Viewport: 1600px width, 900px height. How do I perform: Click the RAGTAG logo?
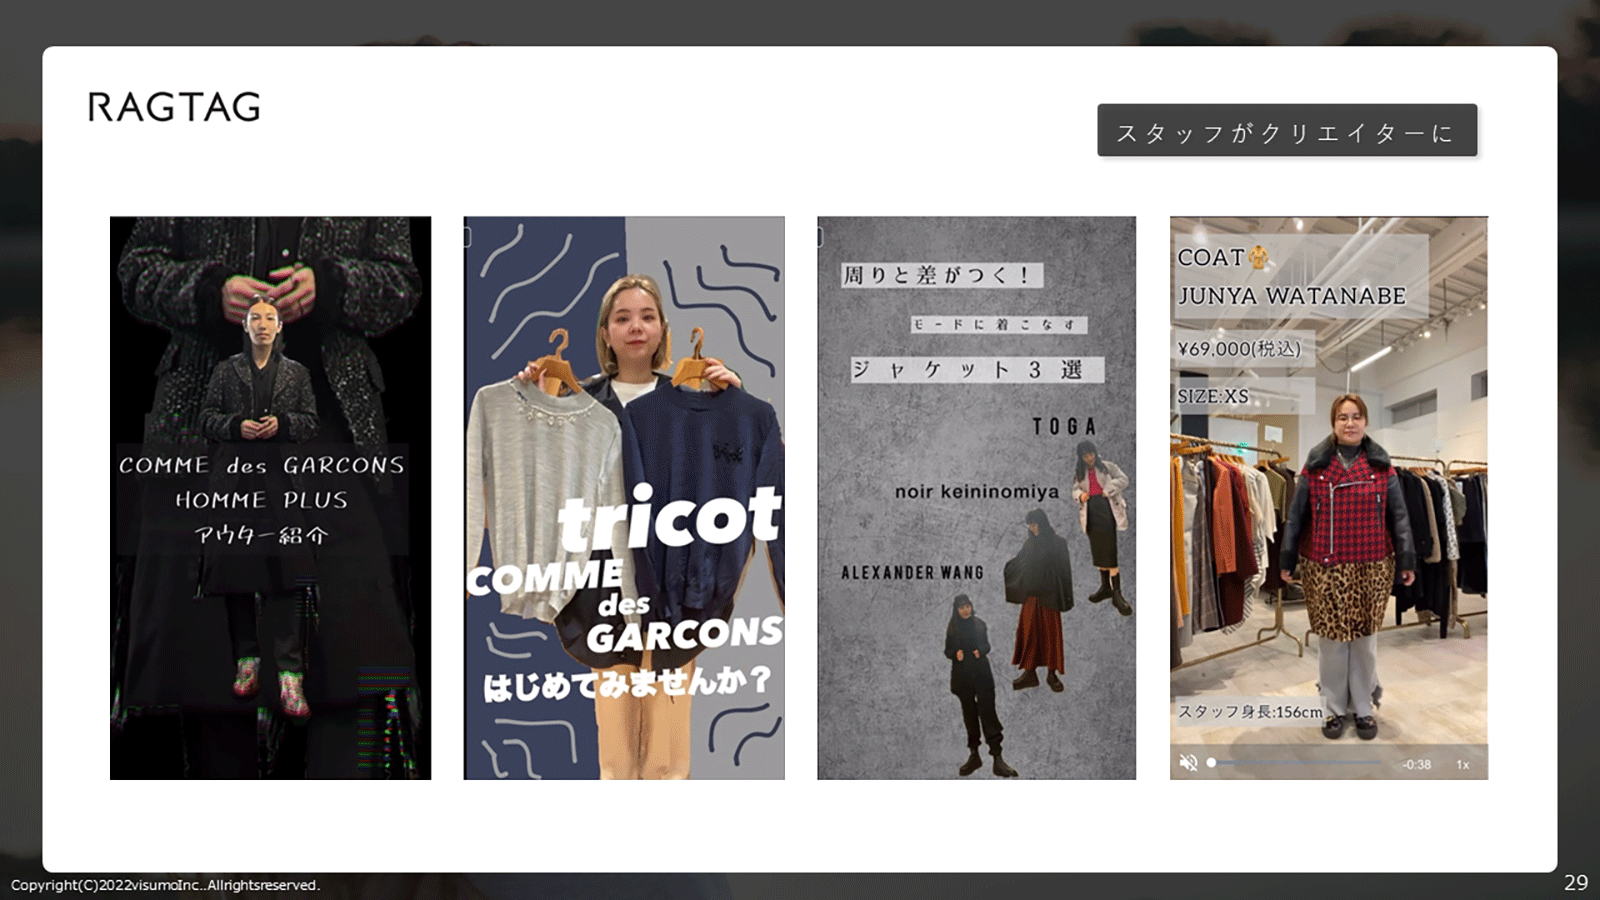pos(174,107)
